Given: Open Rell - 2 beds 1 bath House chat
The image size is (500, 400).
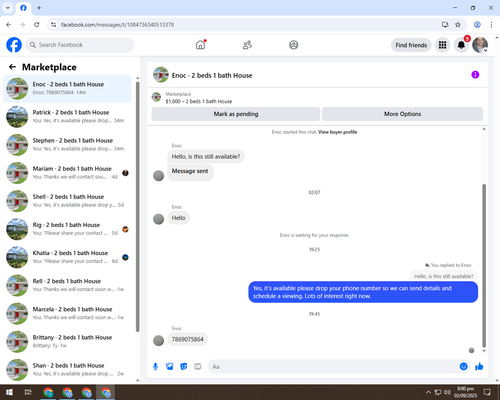Looking at the screenshot, I should (67, 285).
